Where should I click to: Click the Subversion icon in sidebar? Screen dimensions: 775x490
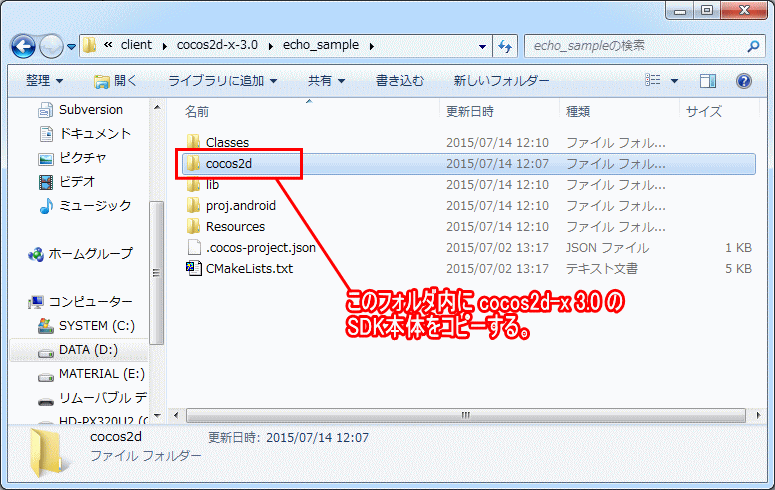coord(45,110)
